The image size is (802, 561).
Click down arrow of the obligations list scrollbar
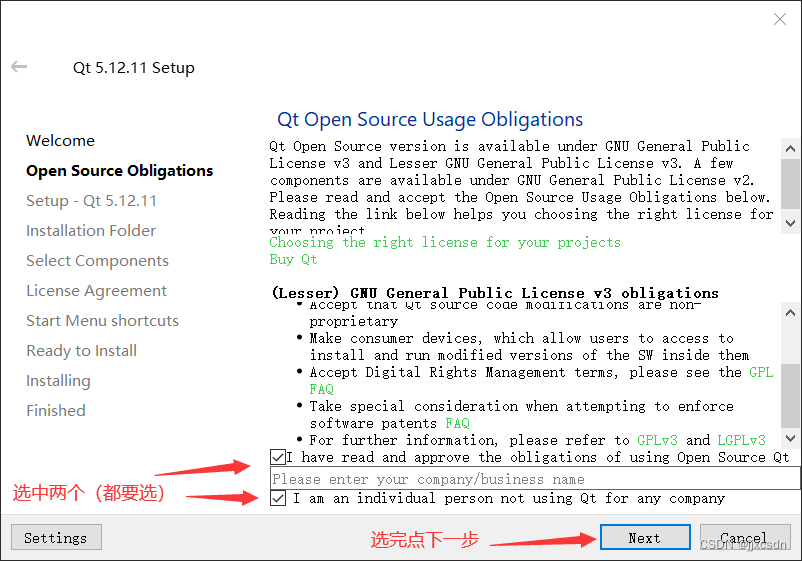790,438
